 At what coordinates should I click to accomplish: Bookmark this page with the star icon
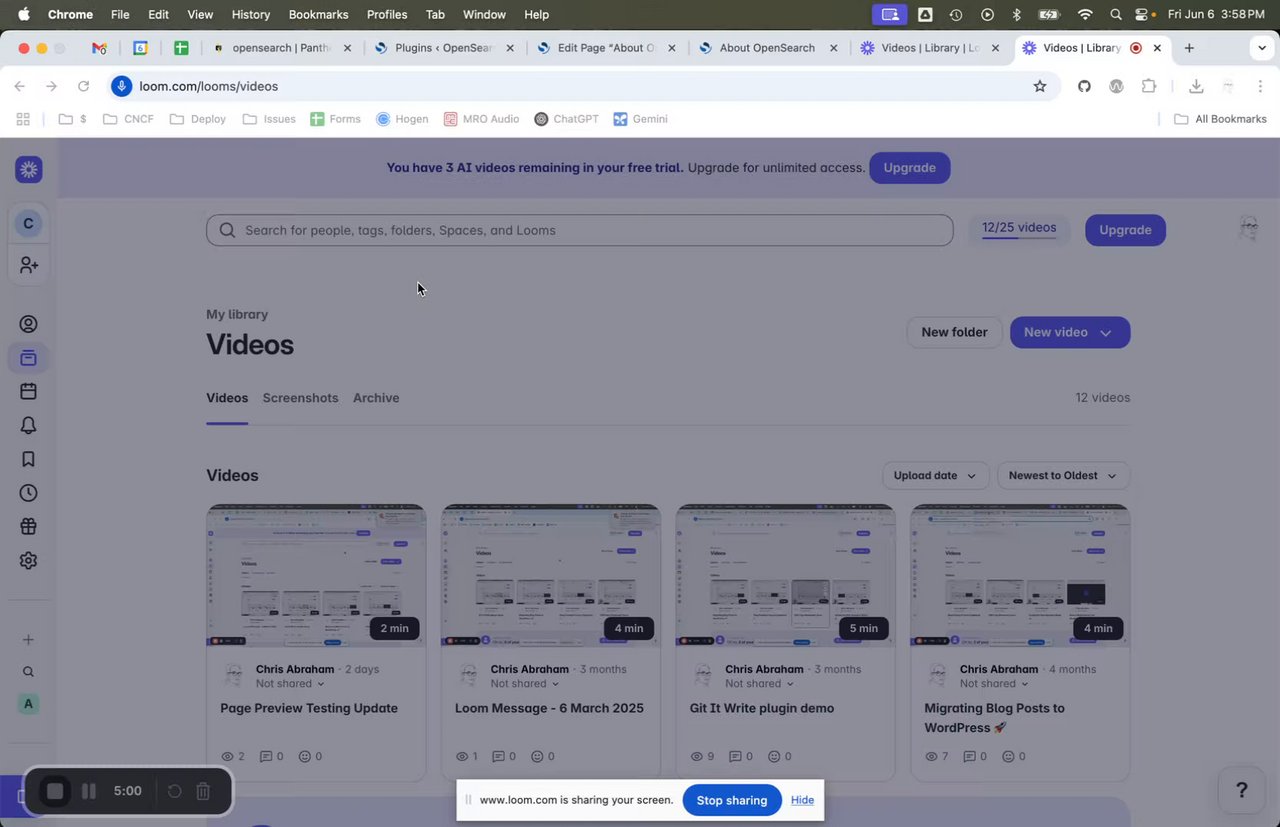(x=1040, y=86)
